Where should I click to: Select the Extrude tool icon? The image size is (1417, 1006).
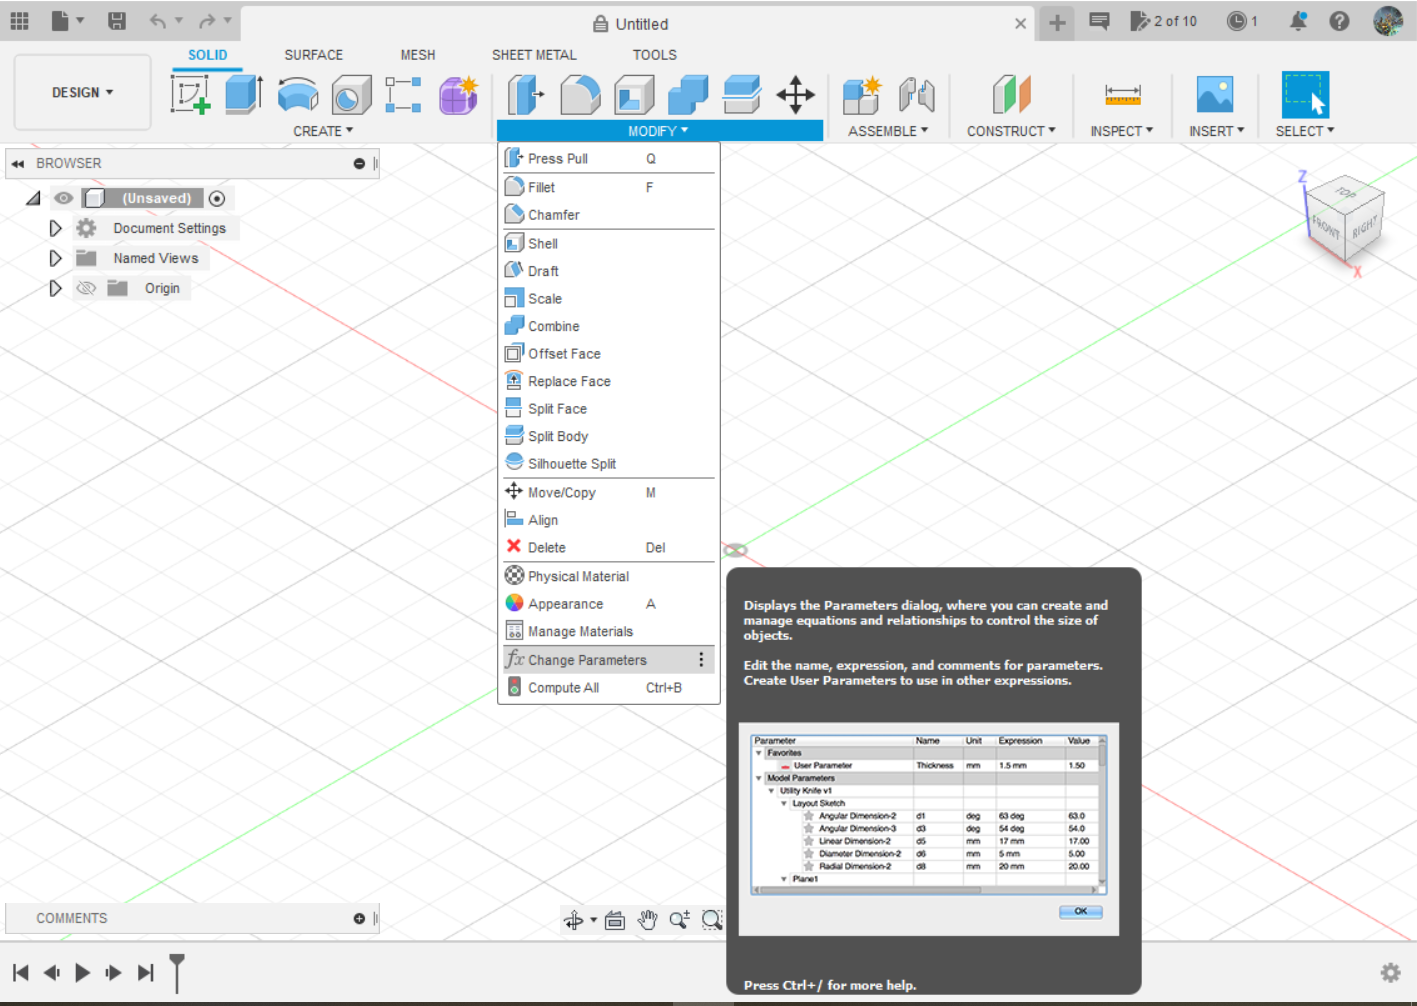pos(244,95)
